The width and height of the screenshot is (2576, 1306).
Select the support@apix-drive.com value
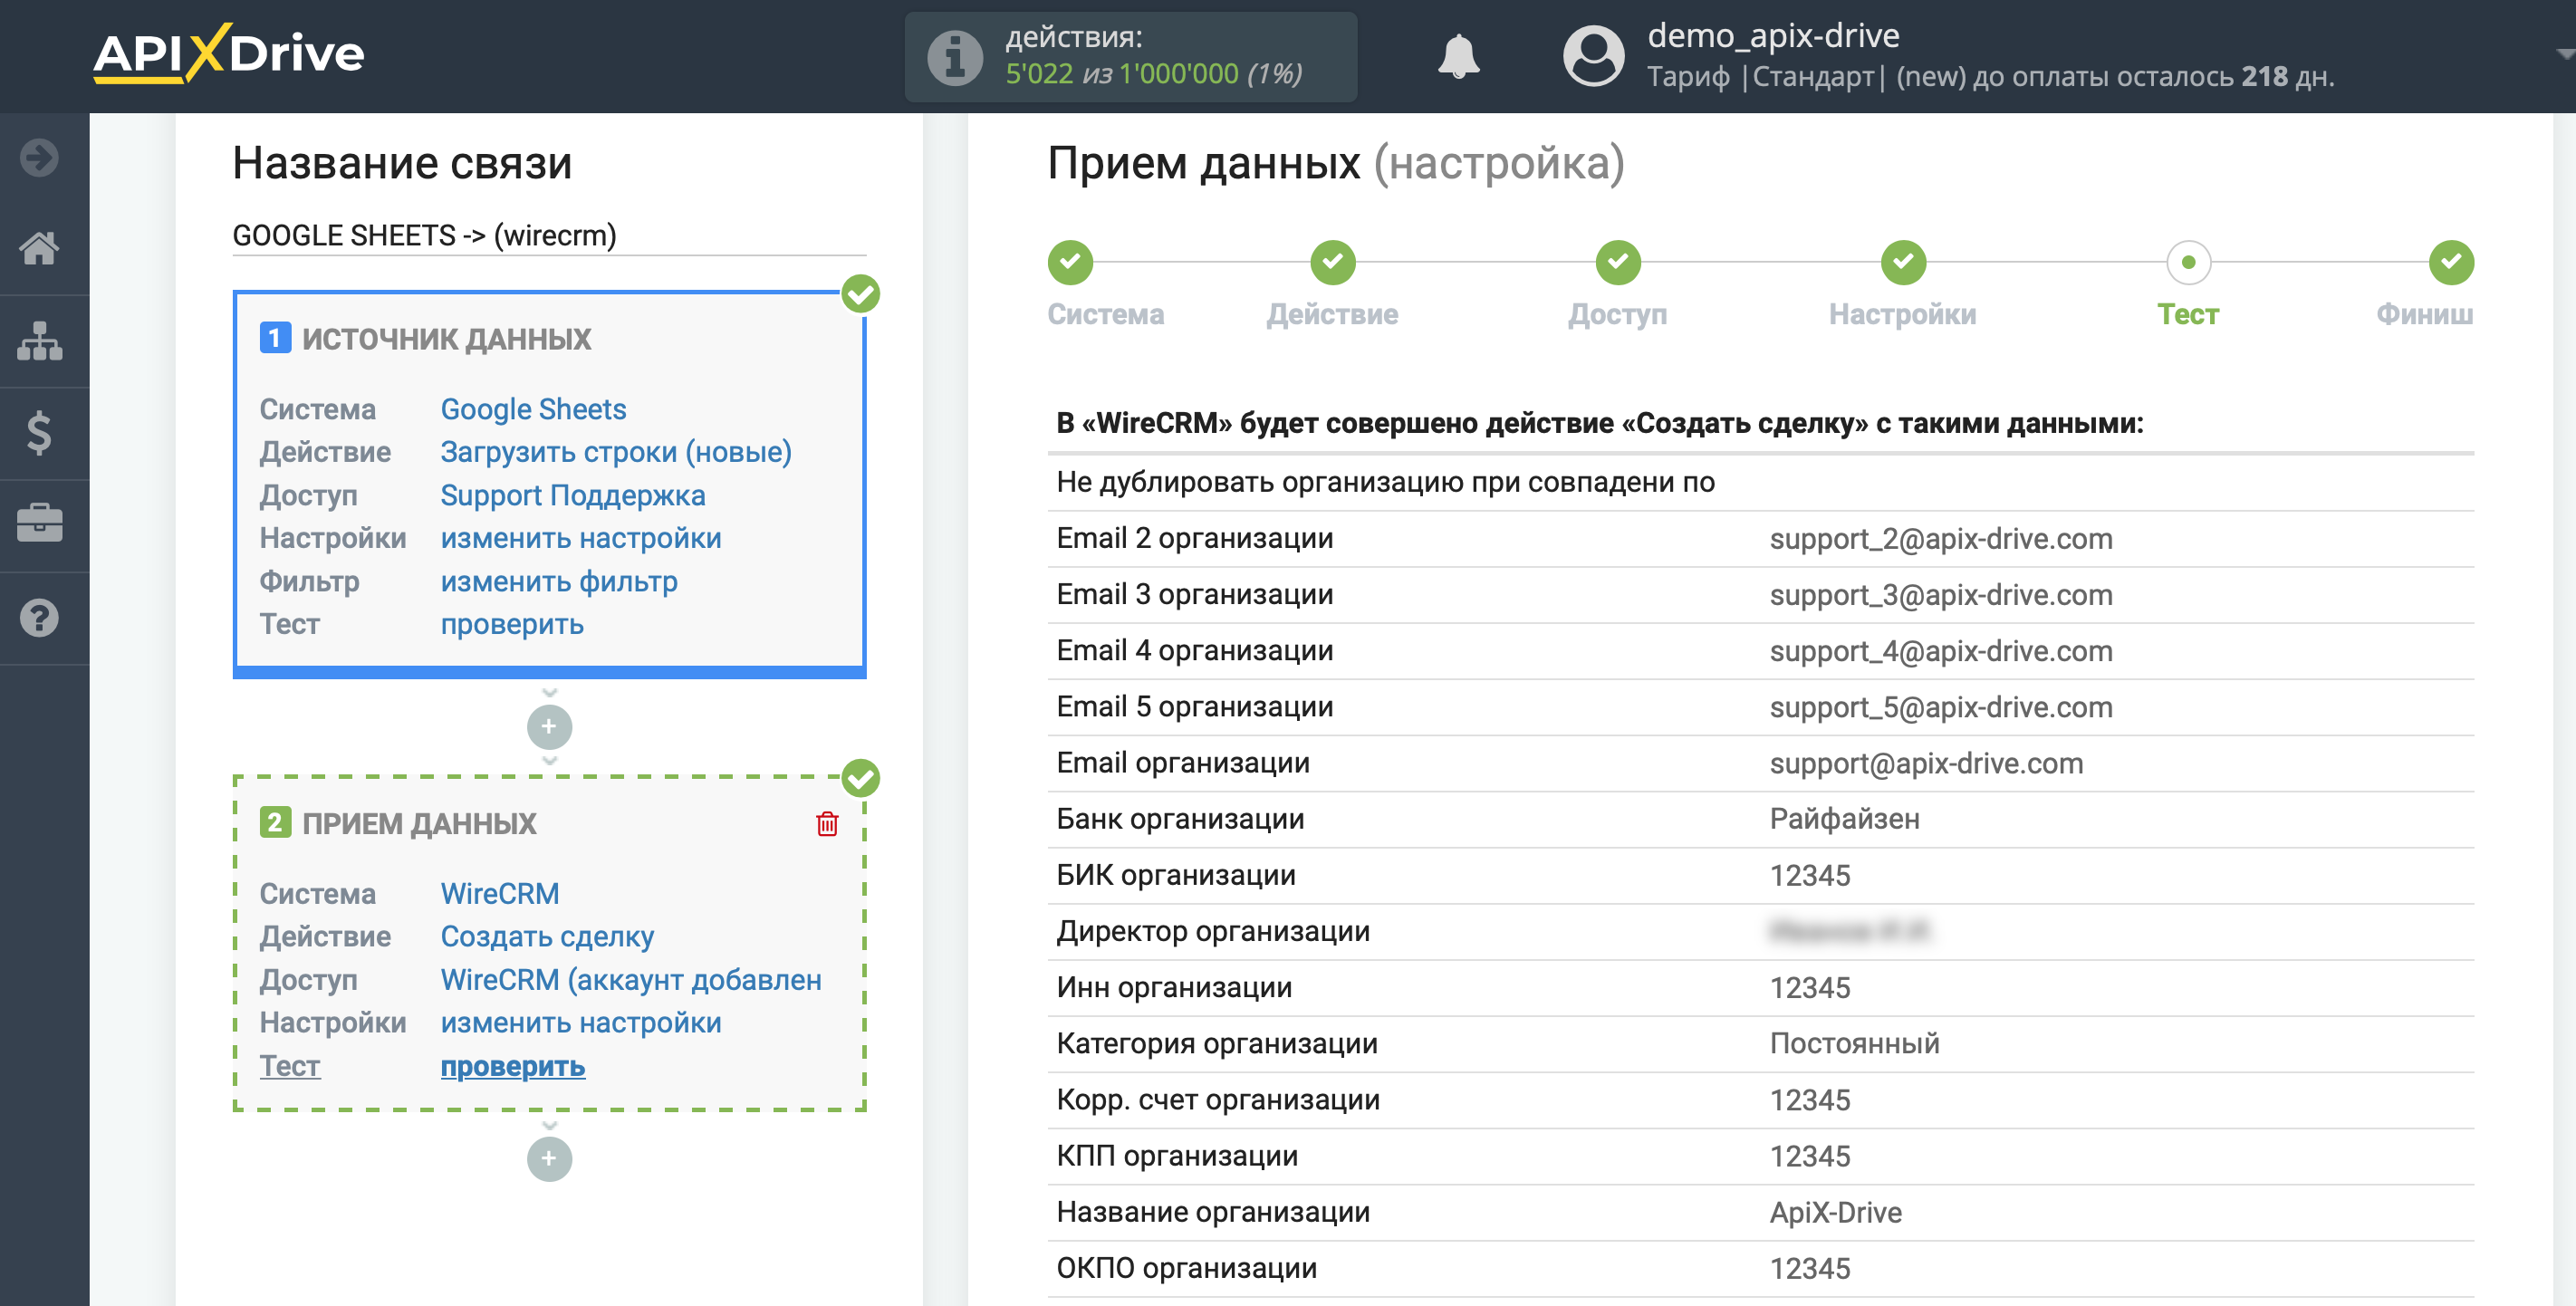1926,763
